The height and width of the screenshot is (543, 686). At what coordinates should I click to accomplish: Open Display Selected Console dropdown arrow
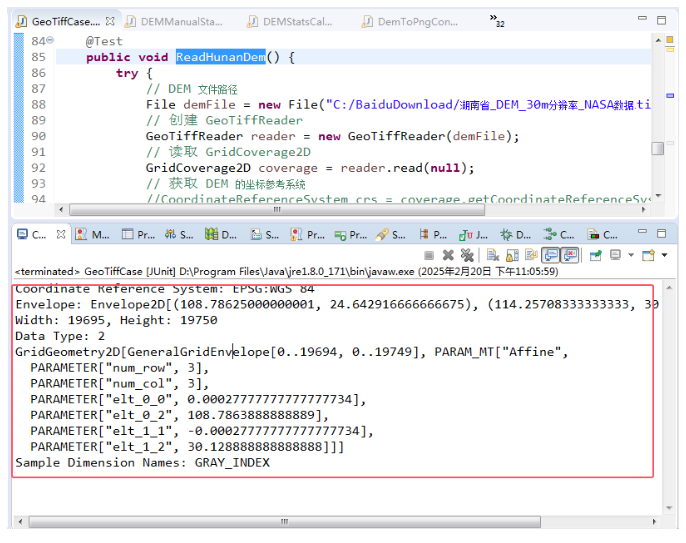pos(631,255)
